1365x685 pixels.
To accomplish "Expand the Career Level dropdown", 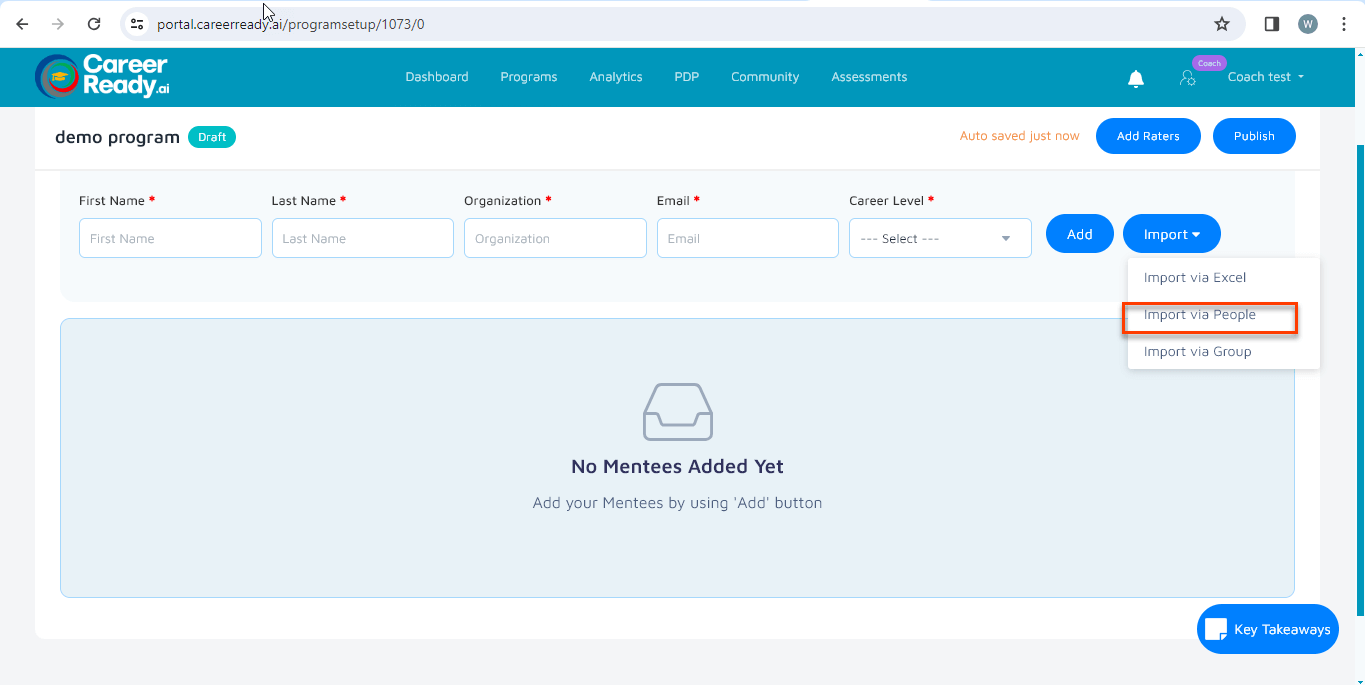I will point(939,239).
